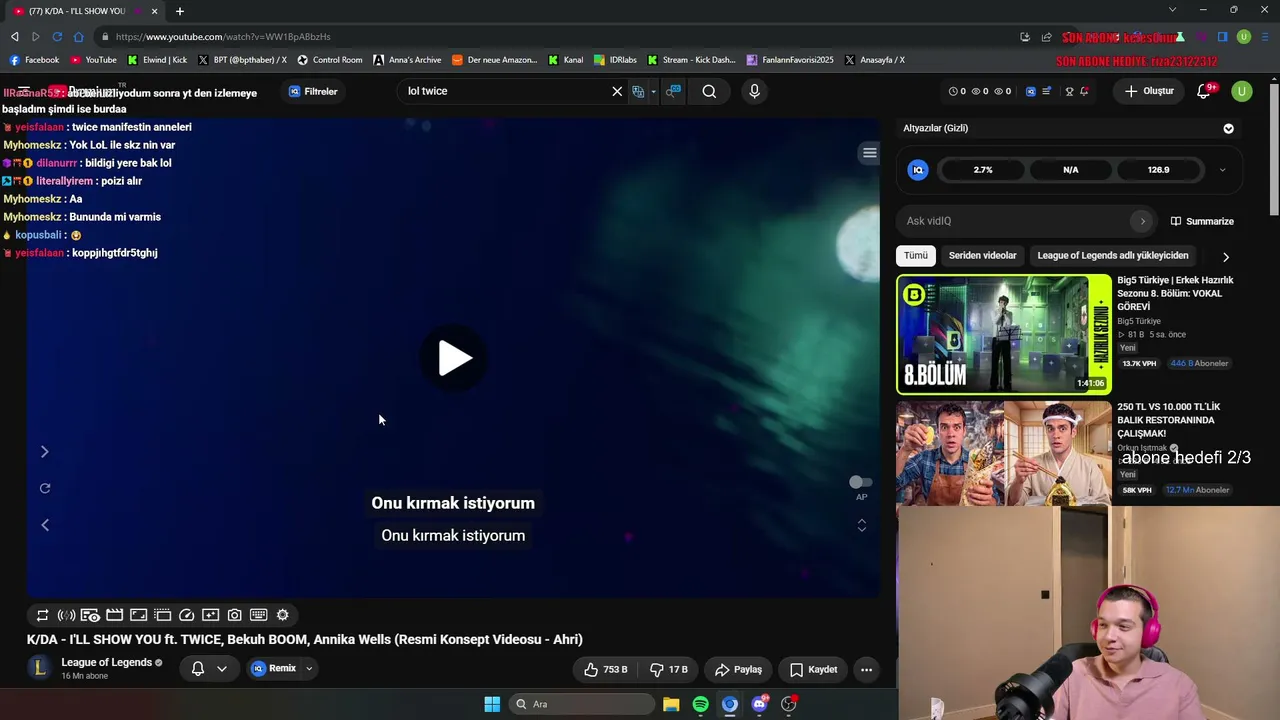Open the green U account avatar on YouTube
The width and height of the screenshot is (1280, 720).
point(1242,91)
